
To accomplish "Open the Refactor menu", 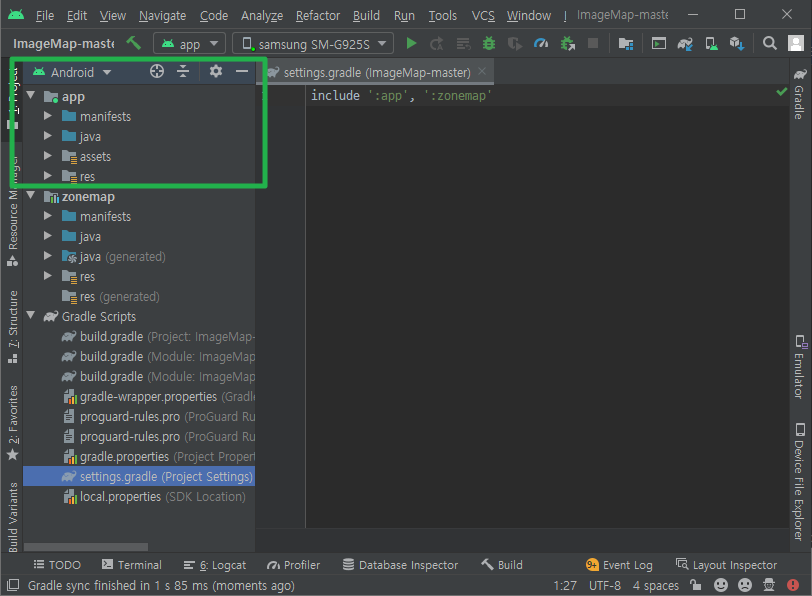I will [x=318, y=16].
